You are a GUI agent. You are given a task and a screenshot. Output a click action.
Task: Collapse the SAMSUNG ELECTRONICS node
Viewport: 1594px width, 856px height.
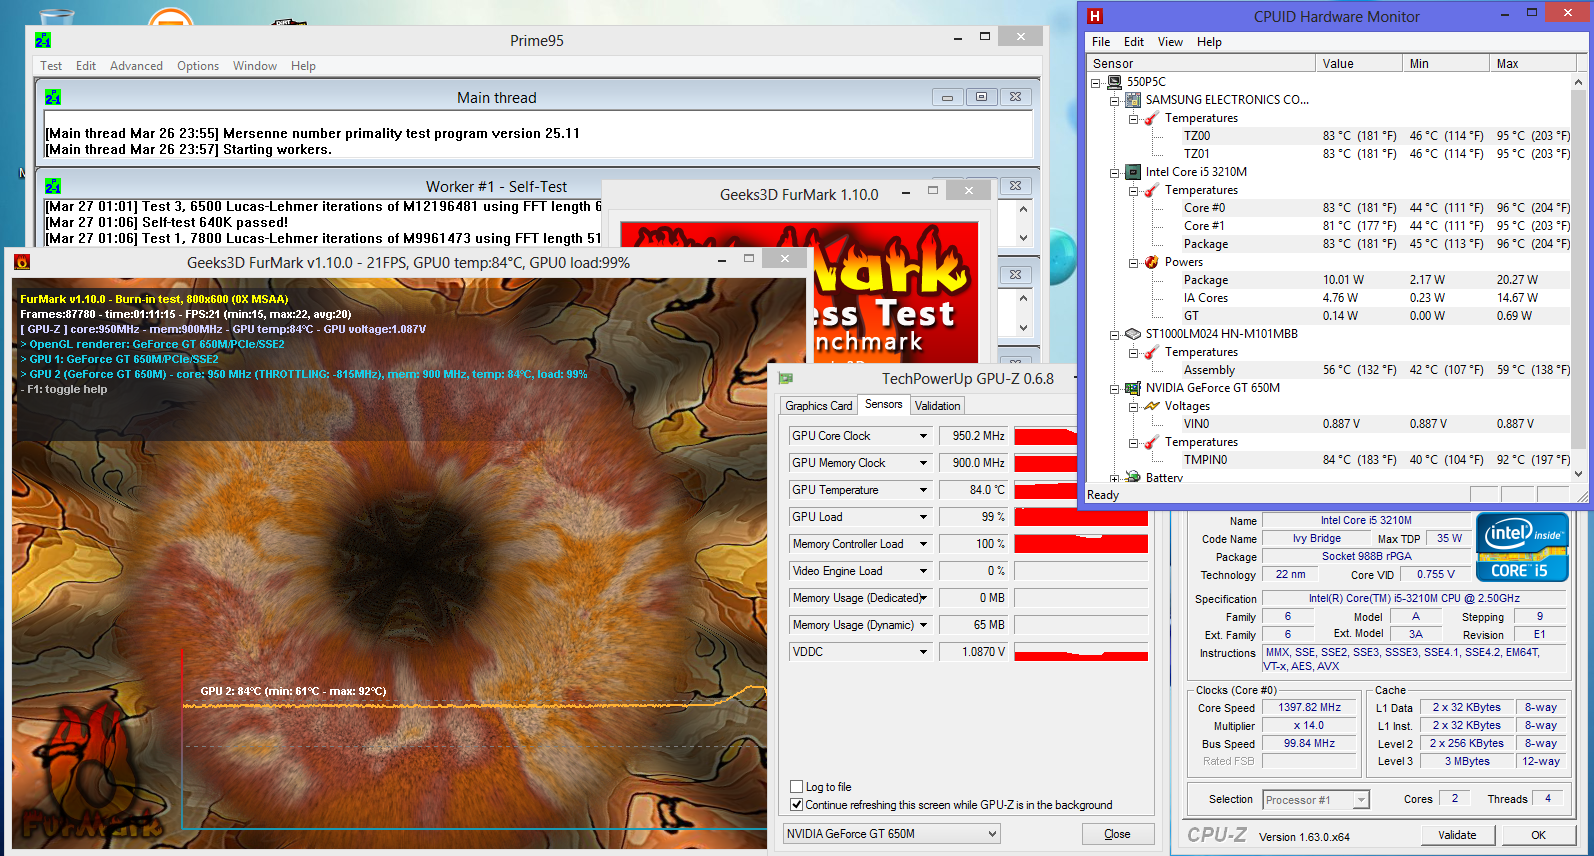(1114, 101)
